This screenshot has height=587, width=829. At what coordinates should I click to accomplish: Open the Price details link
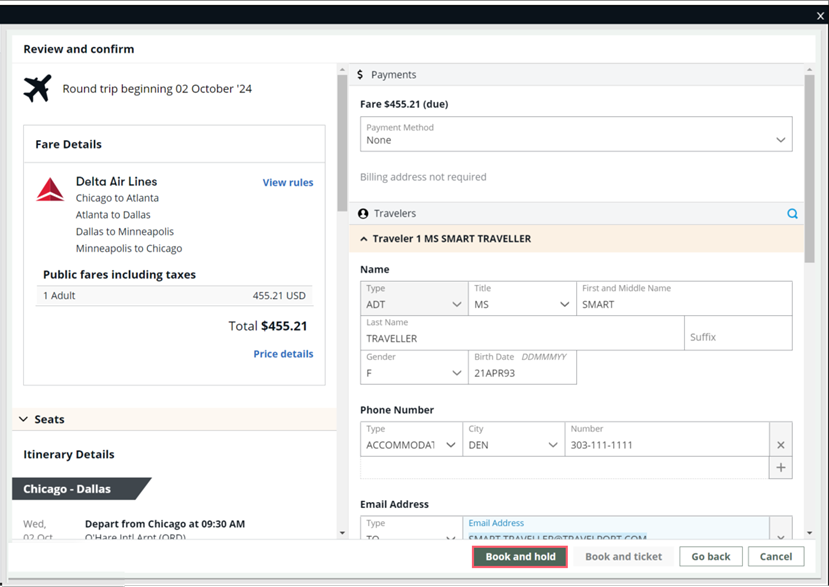(283, 354)
